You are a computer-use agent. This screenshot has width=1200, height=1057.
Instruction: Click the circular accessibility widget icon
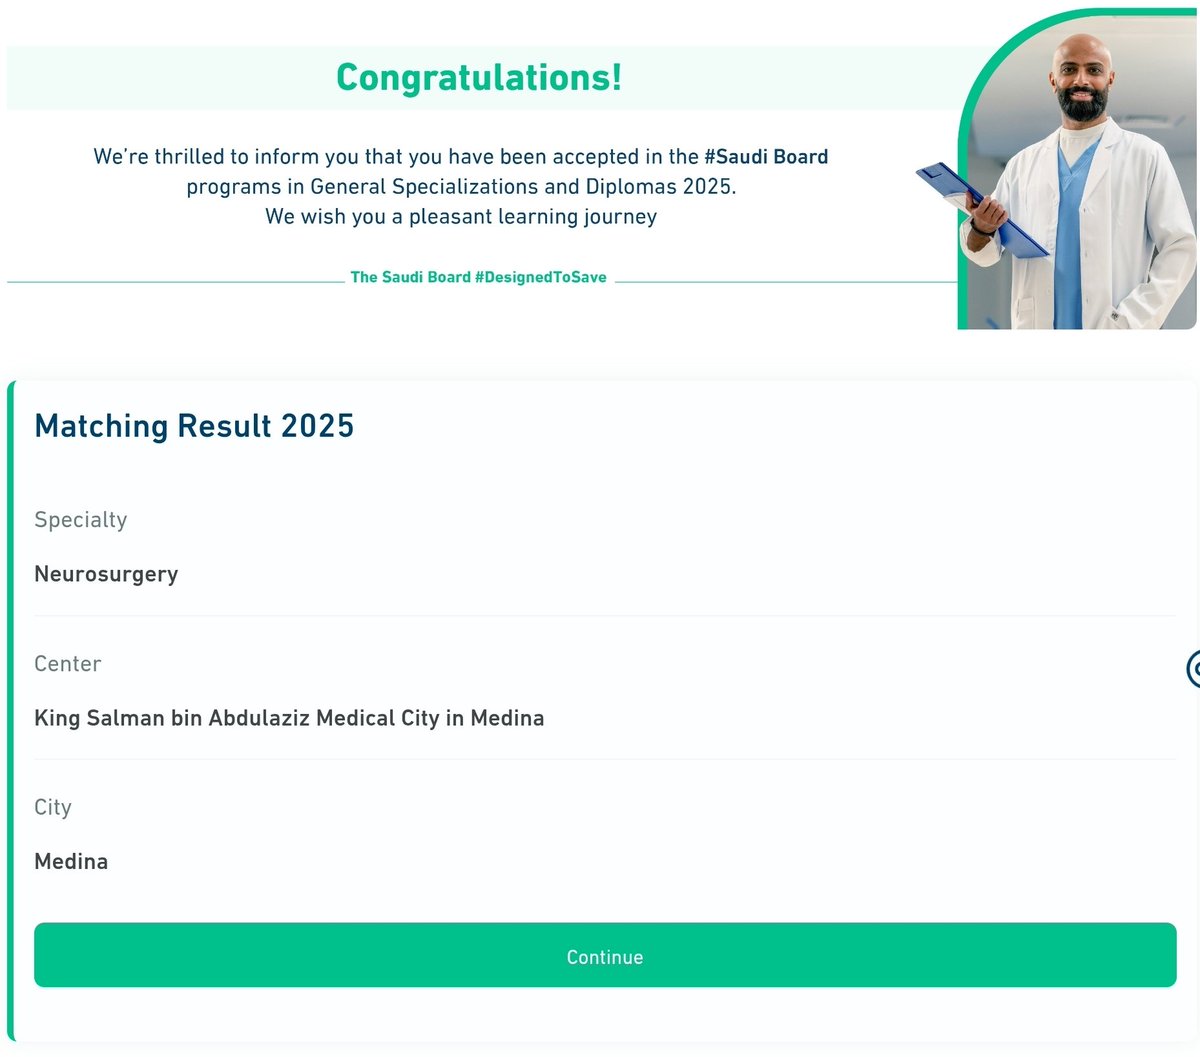(1193, 668)
